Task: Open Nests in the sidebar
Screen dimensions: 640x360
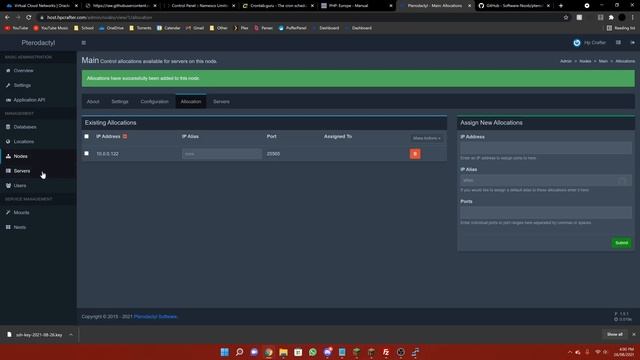Action: [x=20, y=227]
